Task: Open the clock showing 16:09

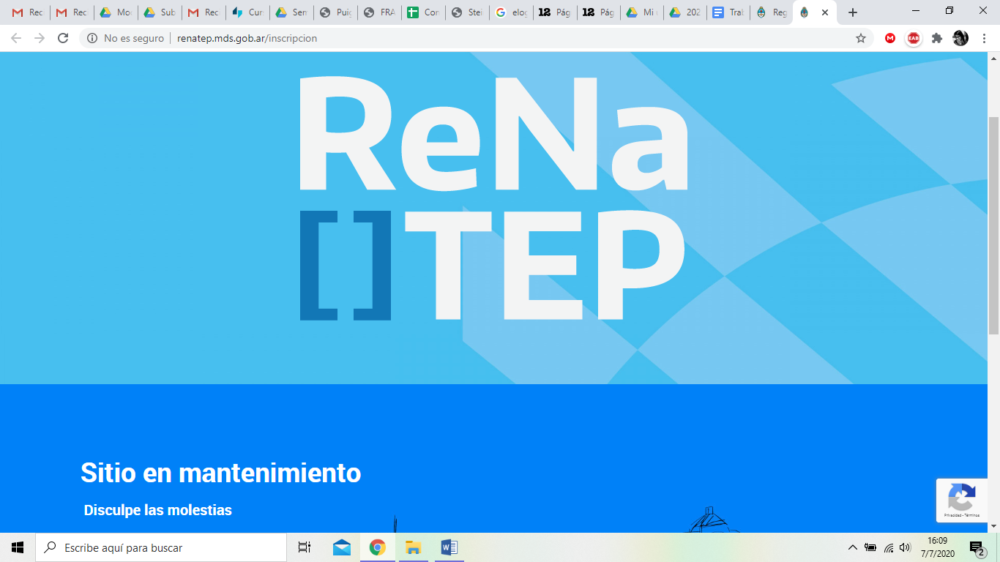Action: 937,547
